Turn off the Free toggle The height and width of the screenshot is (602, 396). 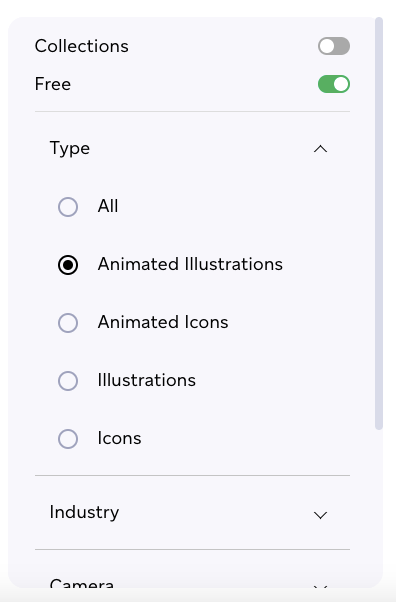coord(334,84)
